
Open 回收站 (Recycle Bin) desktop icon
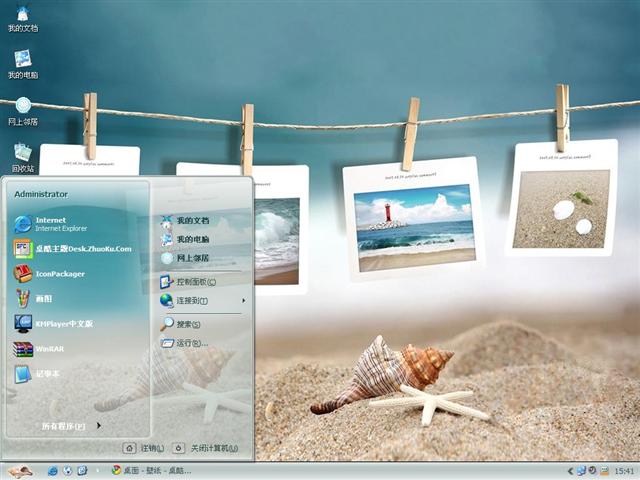pyautogui.click(x=22, y=157)
